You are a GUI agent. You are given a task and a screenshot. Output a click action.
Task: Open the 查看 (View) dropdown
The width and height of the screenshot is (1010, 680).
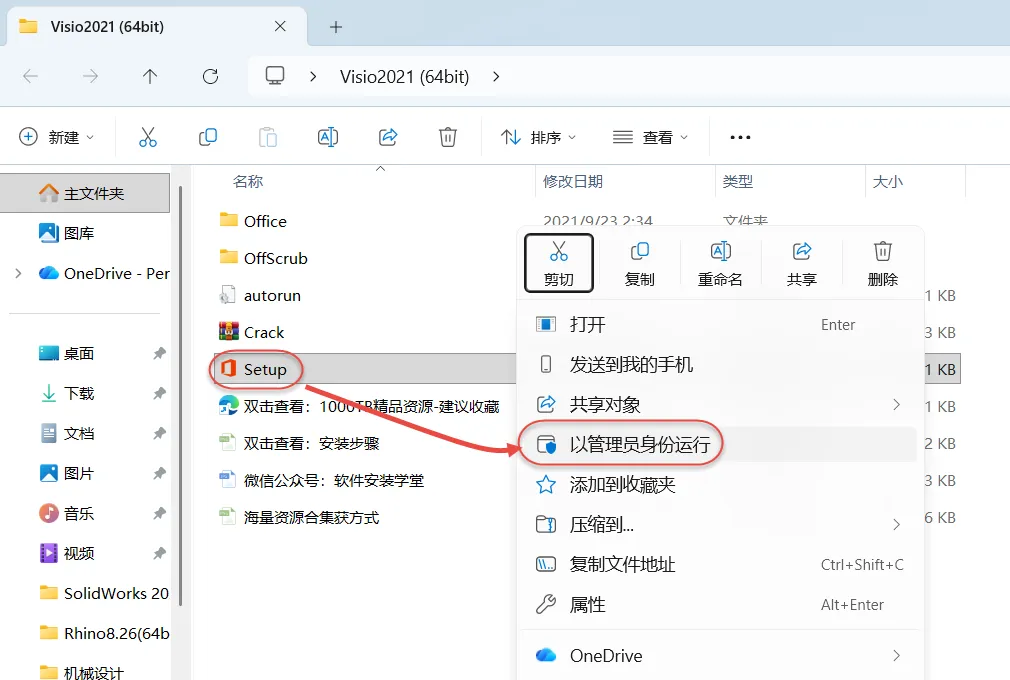pos(651,137)
